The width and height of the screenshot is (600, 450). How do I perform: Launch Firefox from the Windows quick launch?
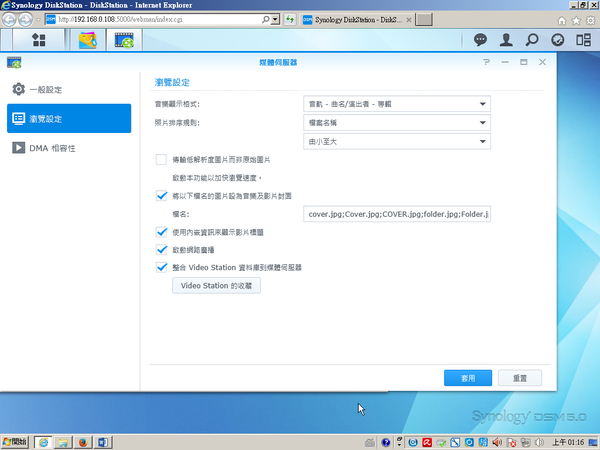83,441
